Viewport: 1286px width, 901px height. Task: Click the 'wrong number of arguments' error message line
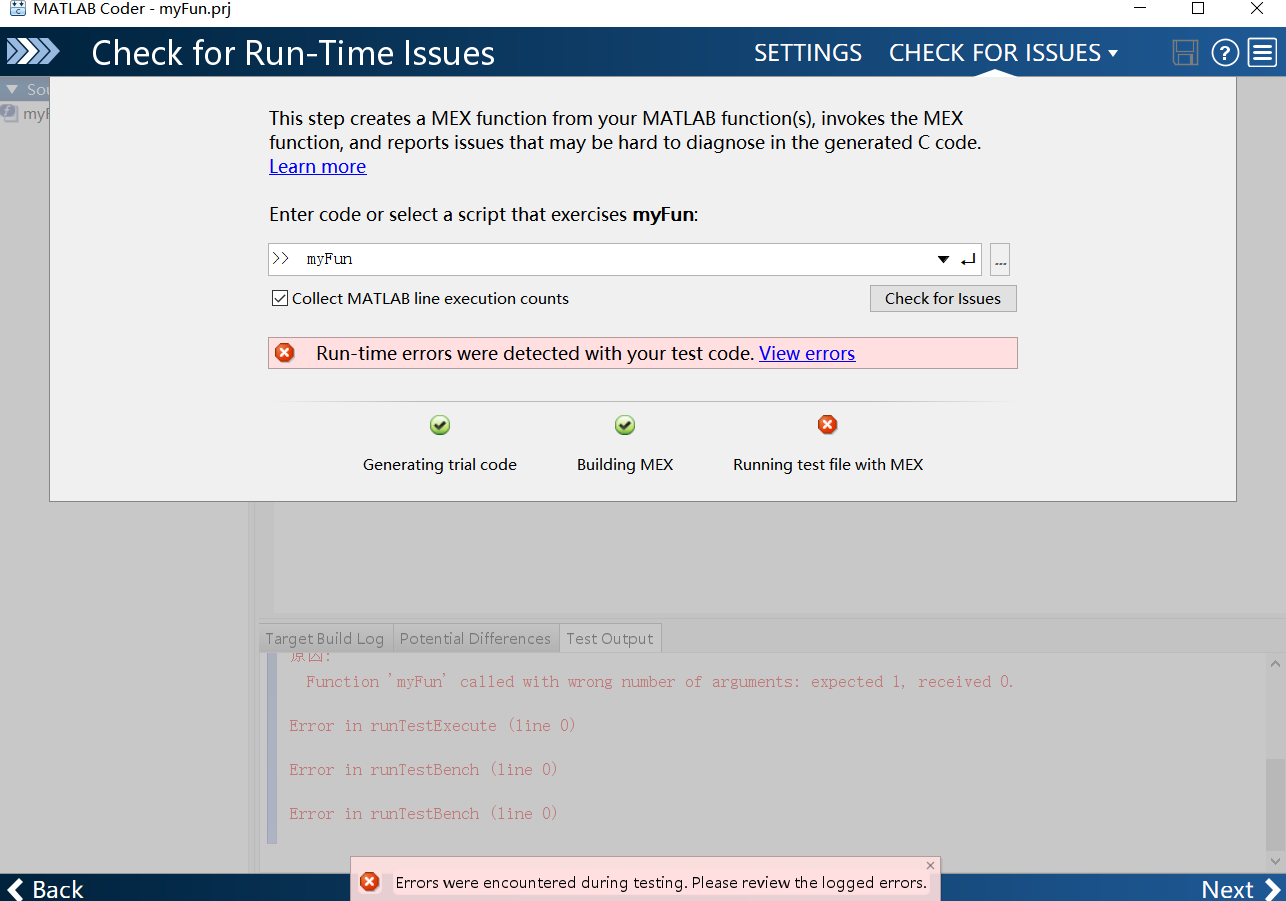(660, 682)
